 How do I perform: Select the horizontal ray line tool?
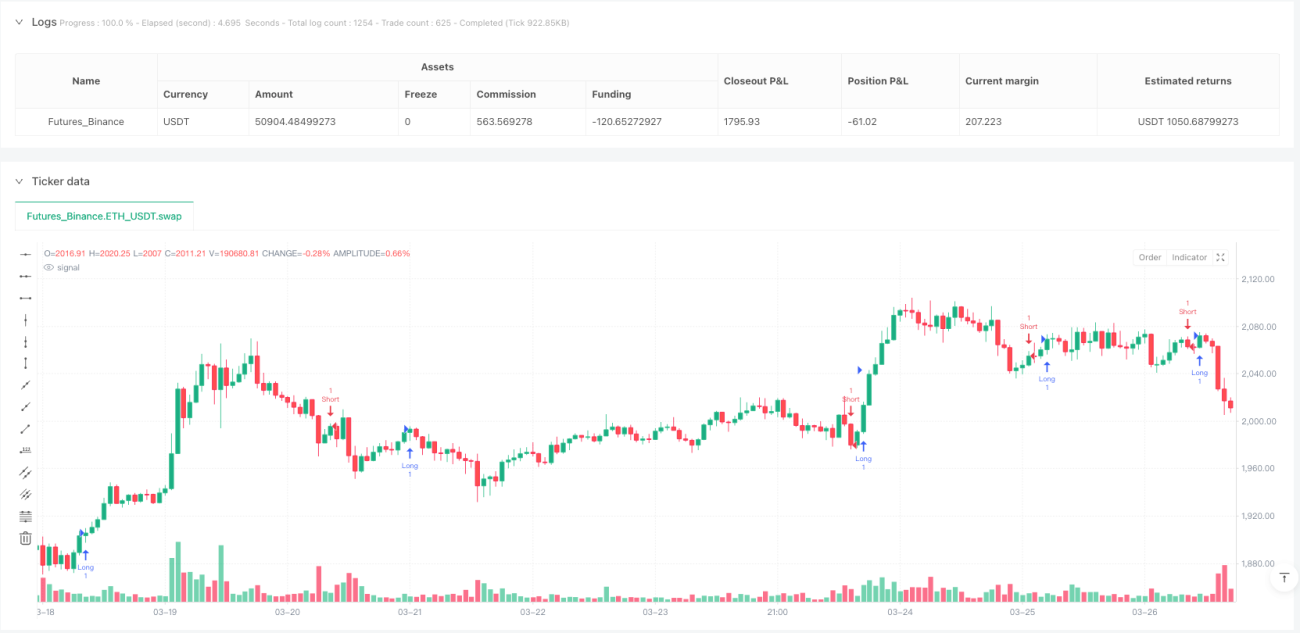25,276
